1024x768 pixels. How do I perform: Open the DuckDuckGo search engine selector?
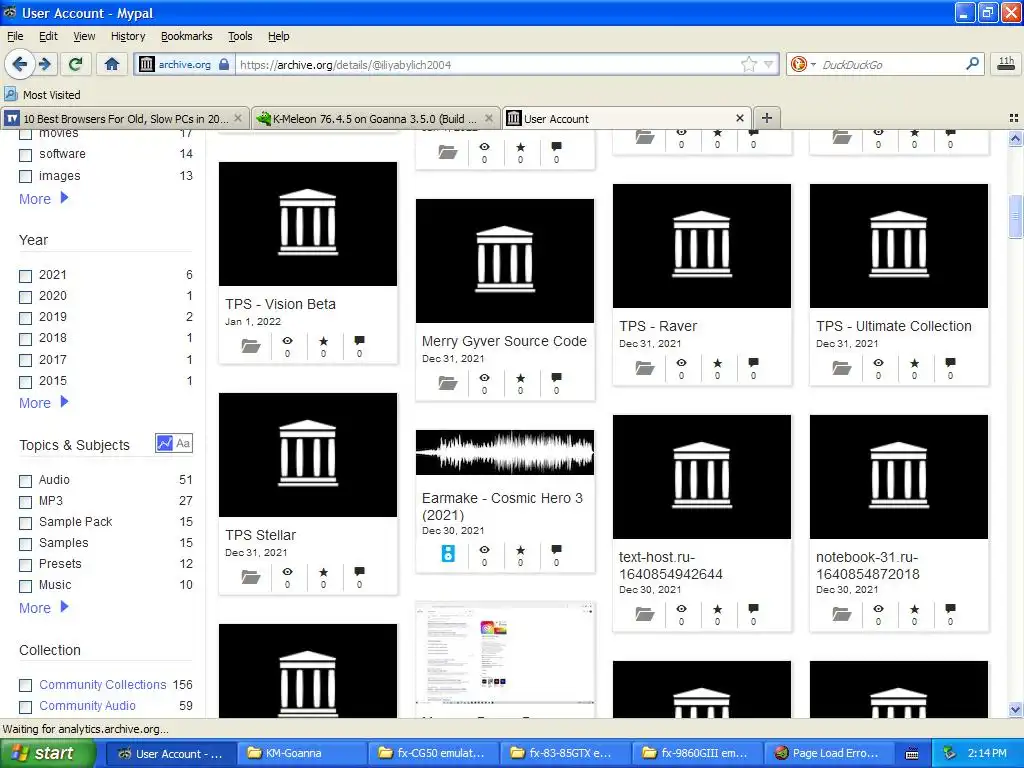tap(802, 64)
